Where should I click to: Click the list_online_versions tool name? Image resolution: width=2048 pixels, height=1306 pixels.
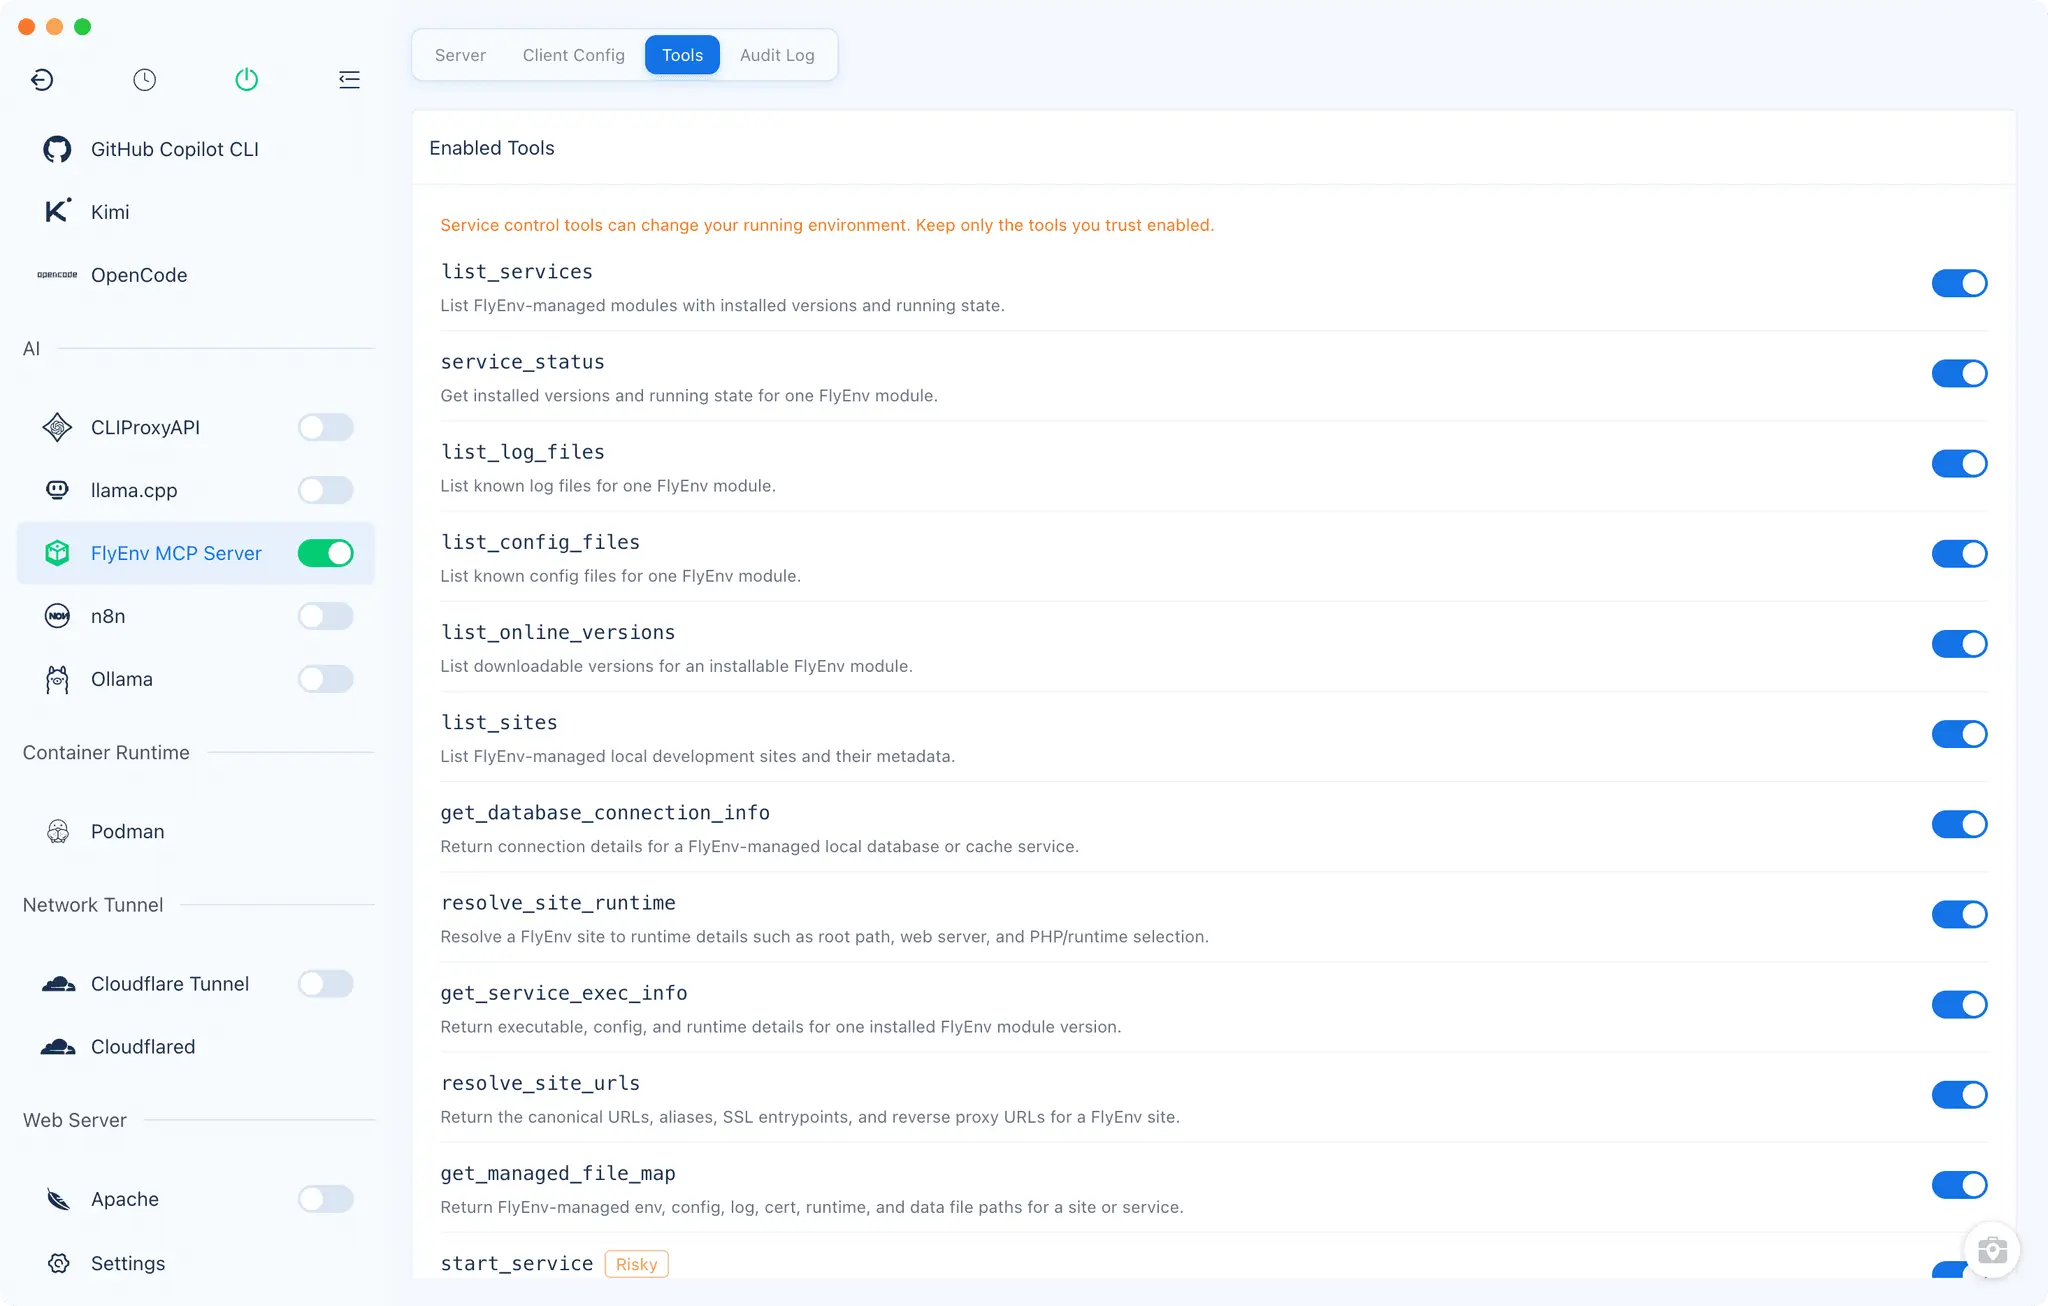(x=558, y=632)
